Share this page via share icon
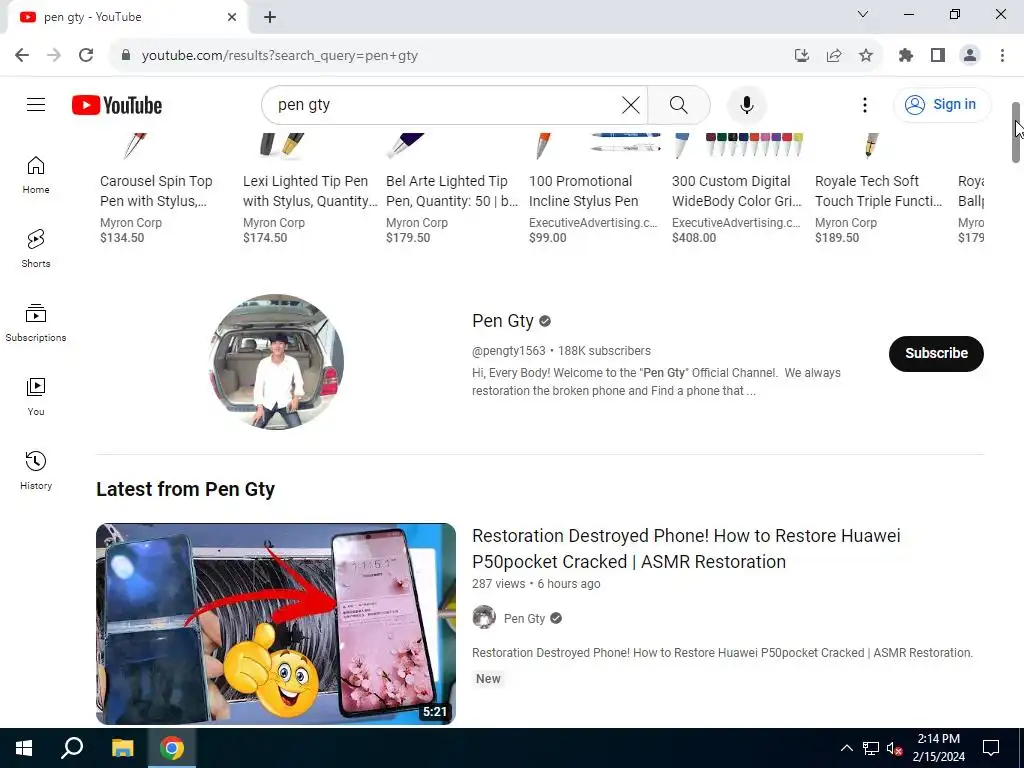Image resolution: width=1024 pixels, height=768 pixels. tap(834, 55)
